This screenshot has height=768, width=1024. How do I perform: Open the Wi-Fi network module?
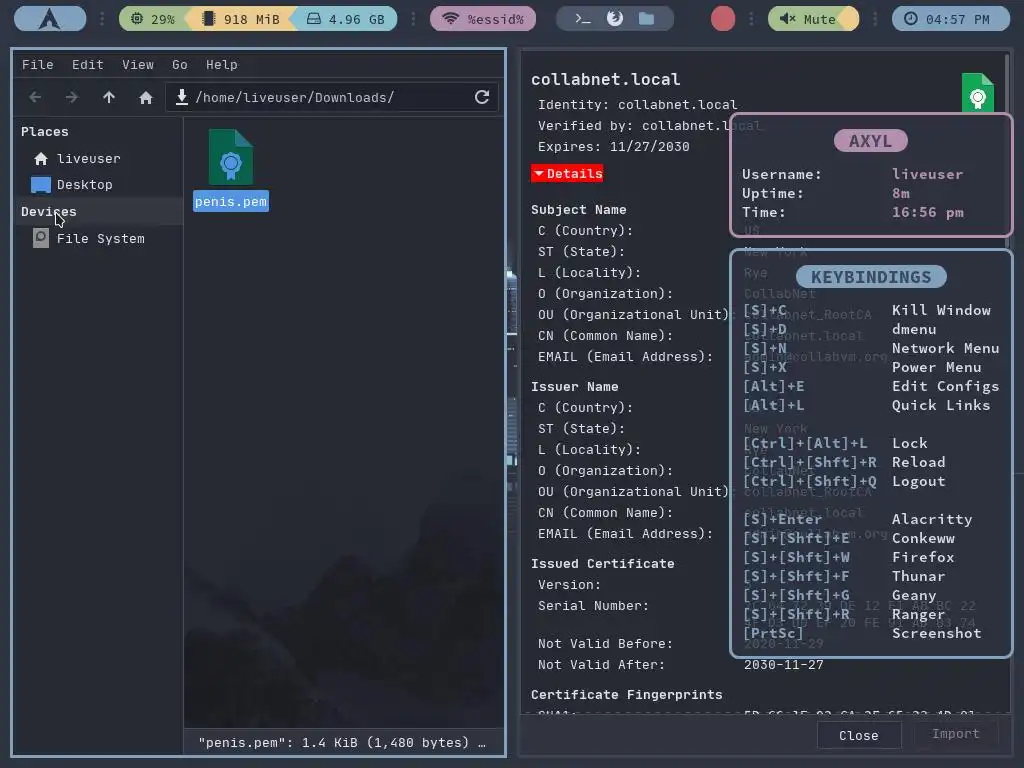pos(483,19)
